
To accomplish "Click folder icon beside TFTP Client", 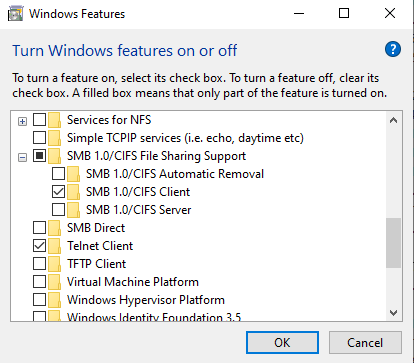I will point(54,264).
